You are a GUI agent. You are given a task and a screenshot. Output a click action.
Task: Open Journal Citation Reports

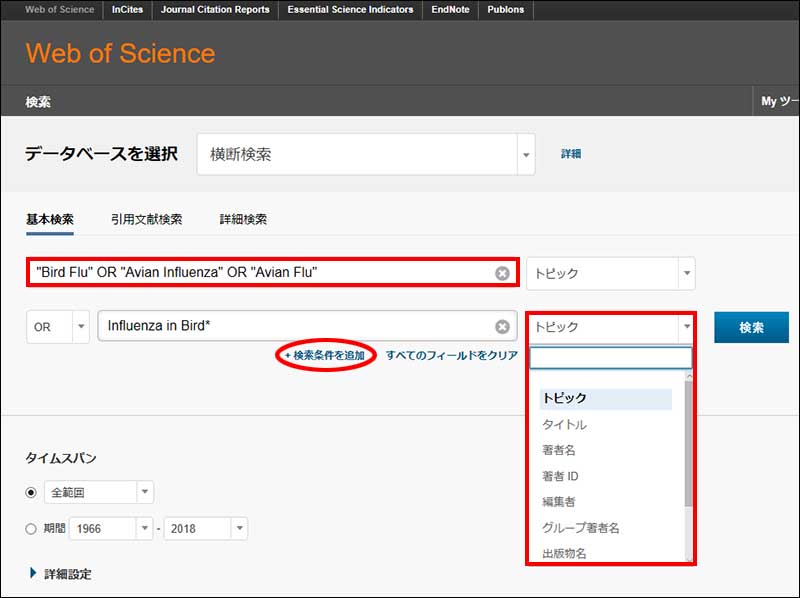215,10
